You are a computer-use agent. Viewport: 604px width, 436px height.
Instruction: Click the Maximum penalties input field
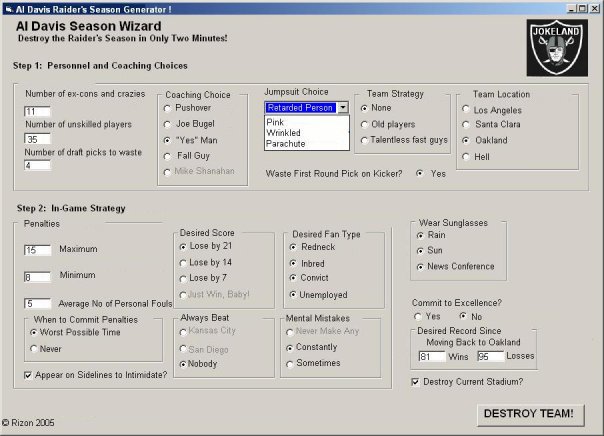click(37, 250)
